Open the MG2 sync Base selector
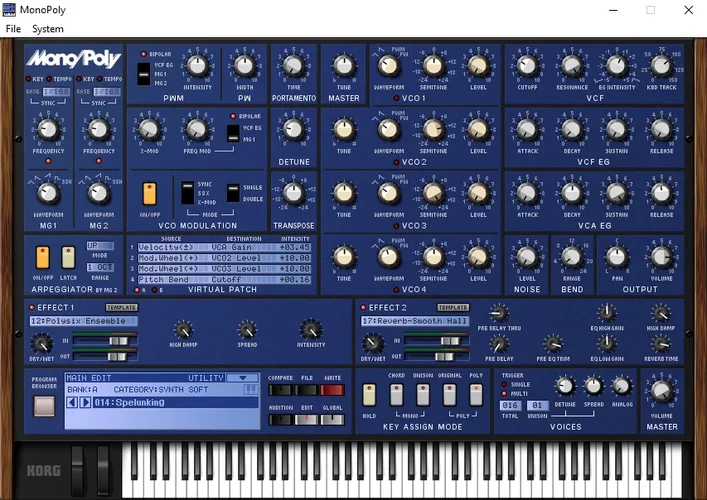The height and width of the screenshot is (500, 707). tap(107, 92)
